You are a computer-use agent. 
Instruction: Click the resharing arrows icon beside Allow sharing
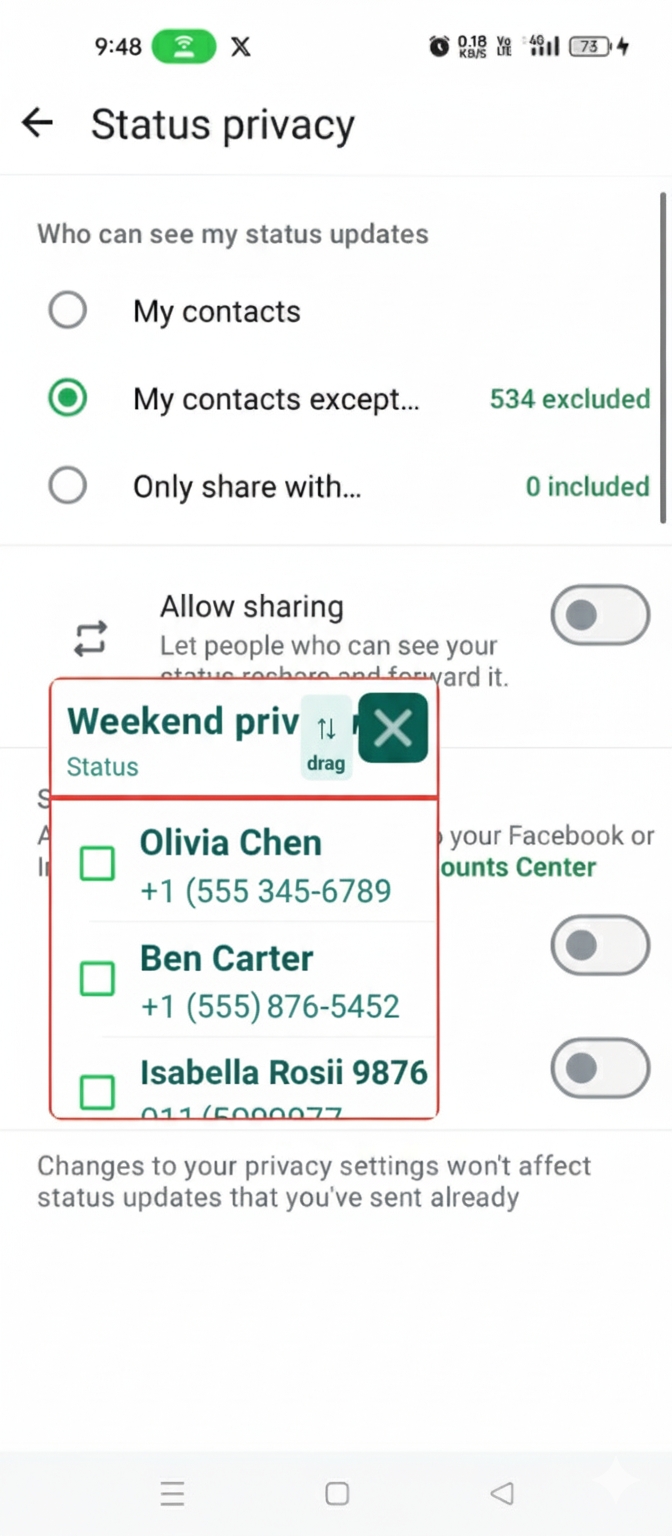point(90,637)
